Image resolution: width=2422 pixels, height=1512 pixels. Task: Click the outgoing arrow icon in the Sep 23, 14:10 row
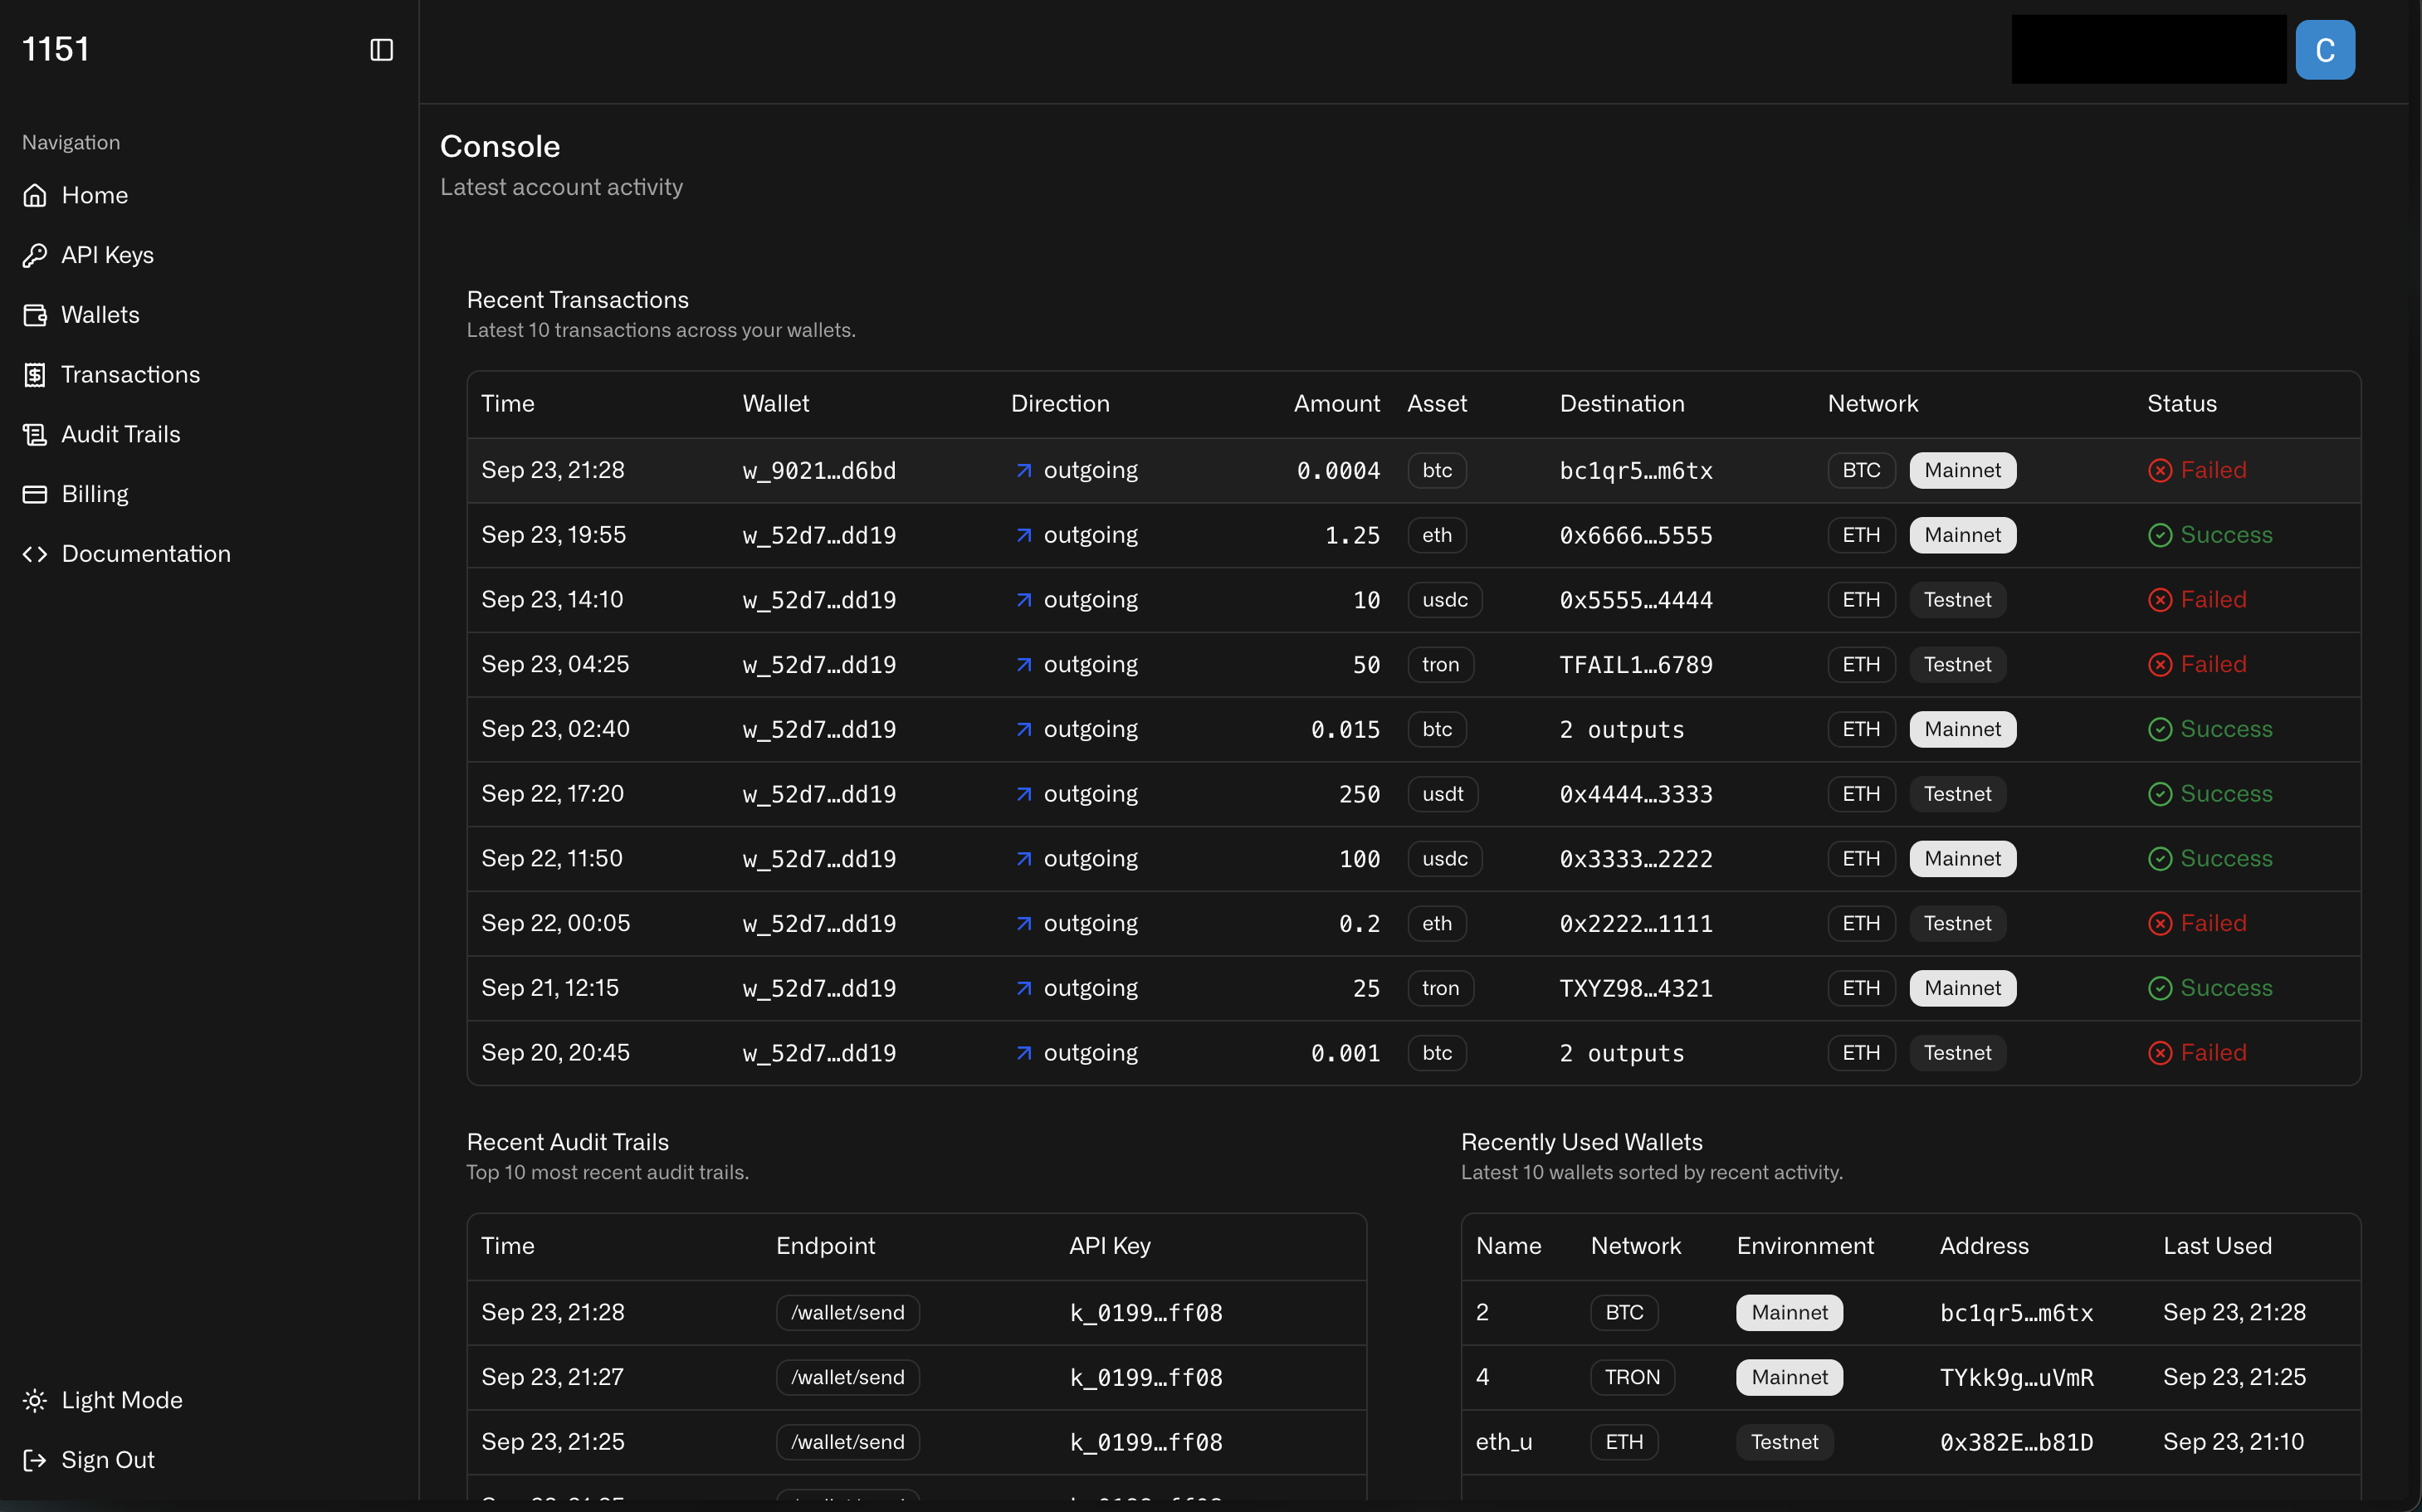1023,600
